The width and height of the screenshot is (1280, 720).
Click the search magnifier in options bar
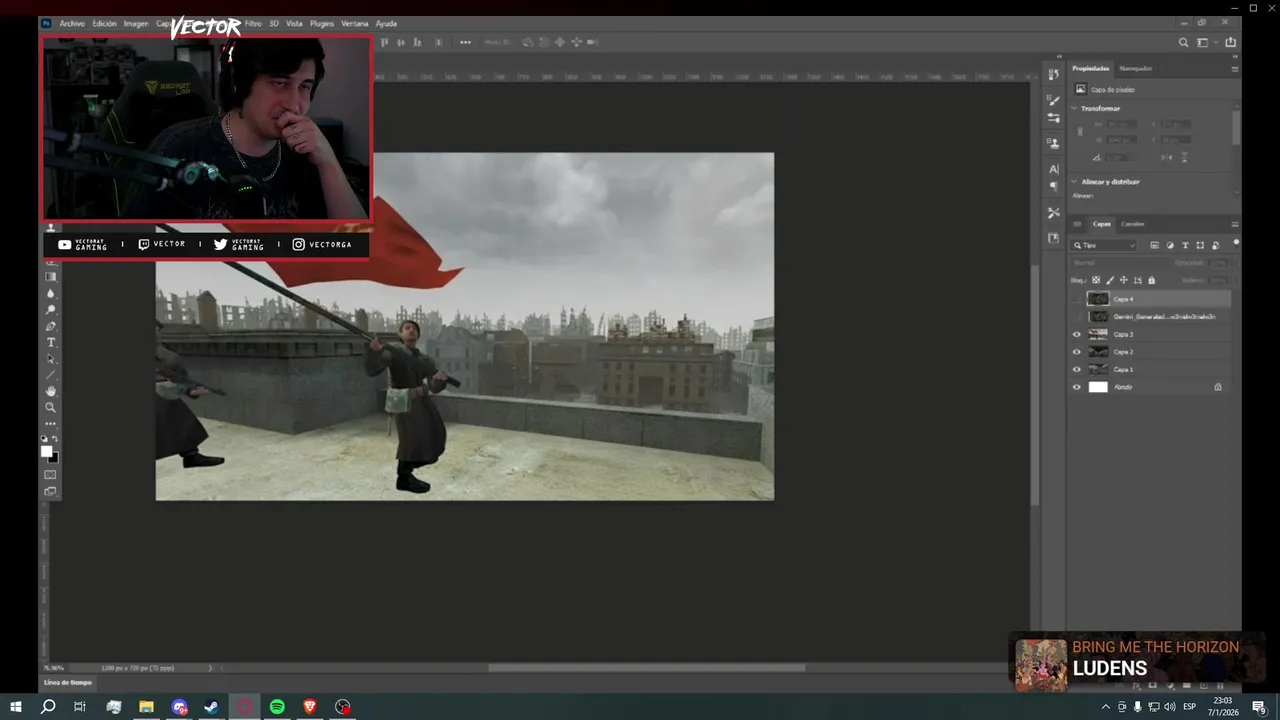coord(1184,42)
